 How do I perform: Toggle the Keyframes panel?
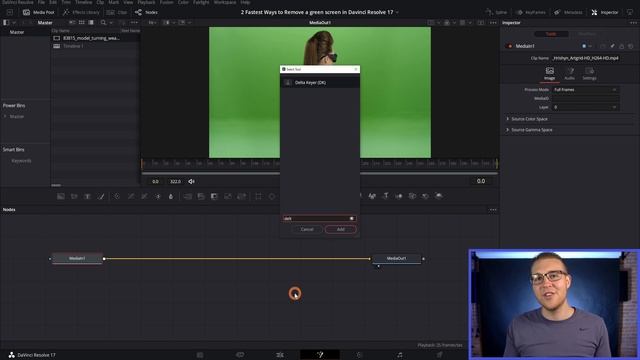pyautogui.click(x=531, y=12)
